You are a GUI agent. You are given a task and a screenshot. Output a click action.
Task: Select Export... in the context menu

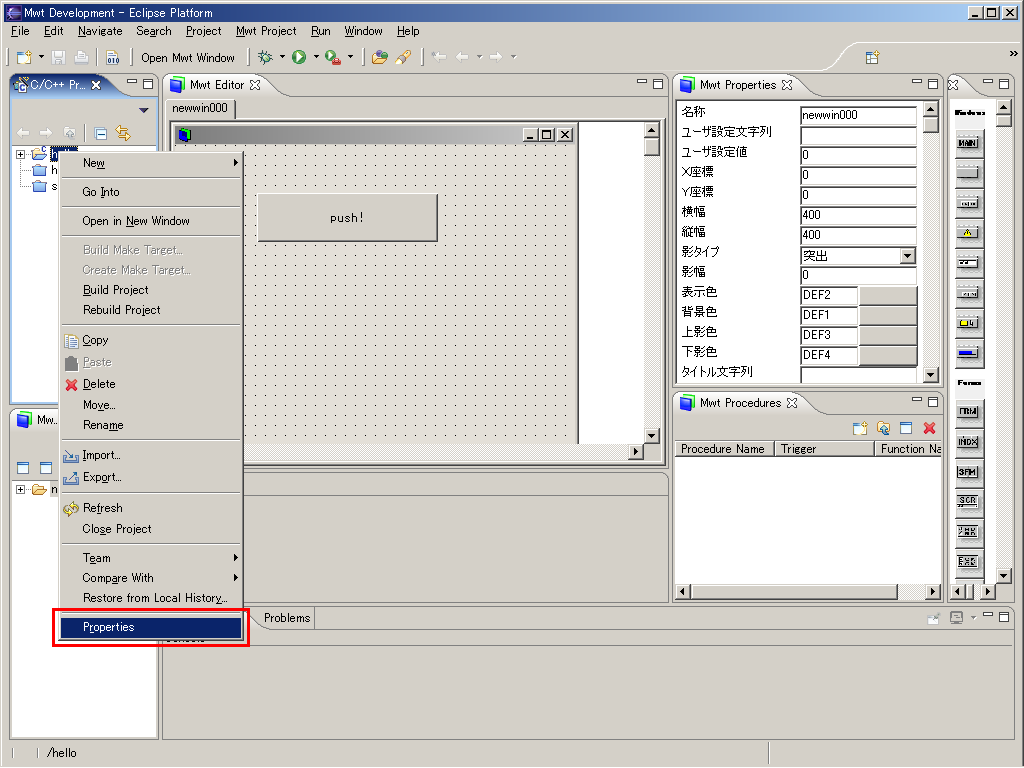tap(151, 477)
